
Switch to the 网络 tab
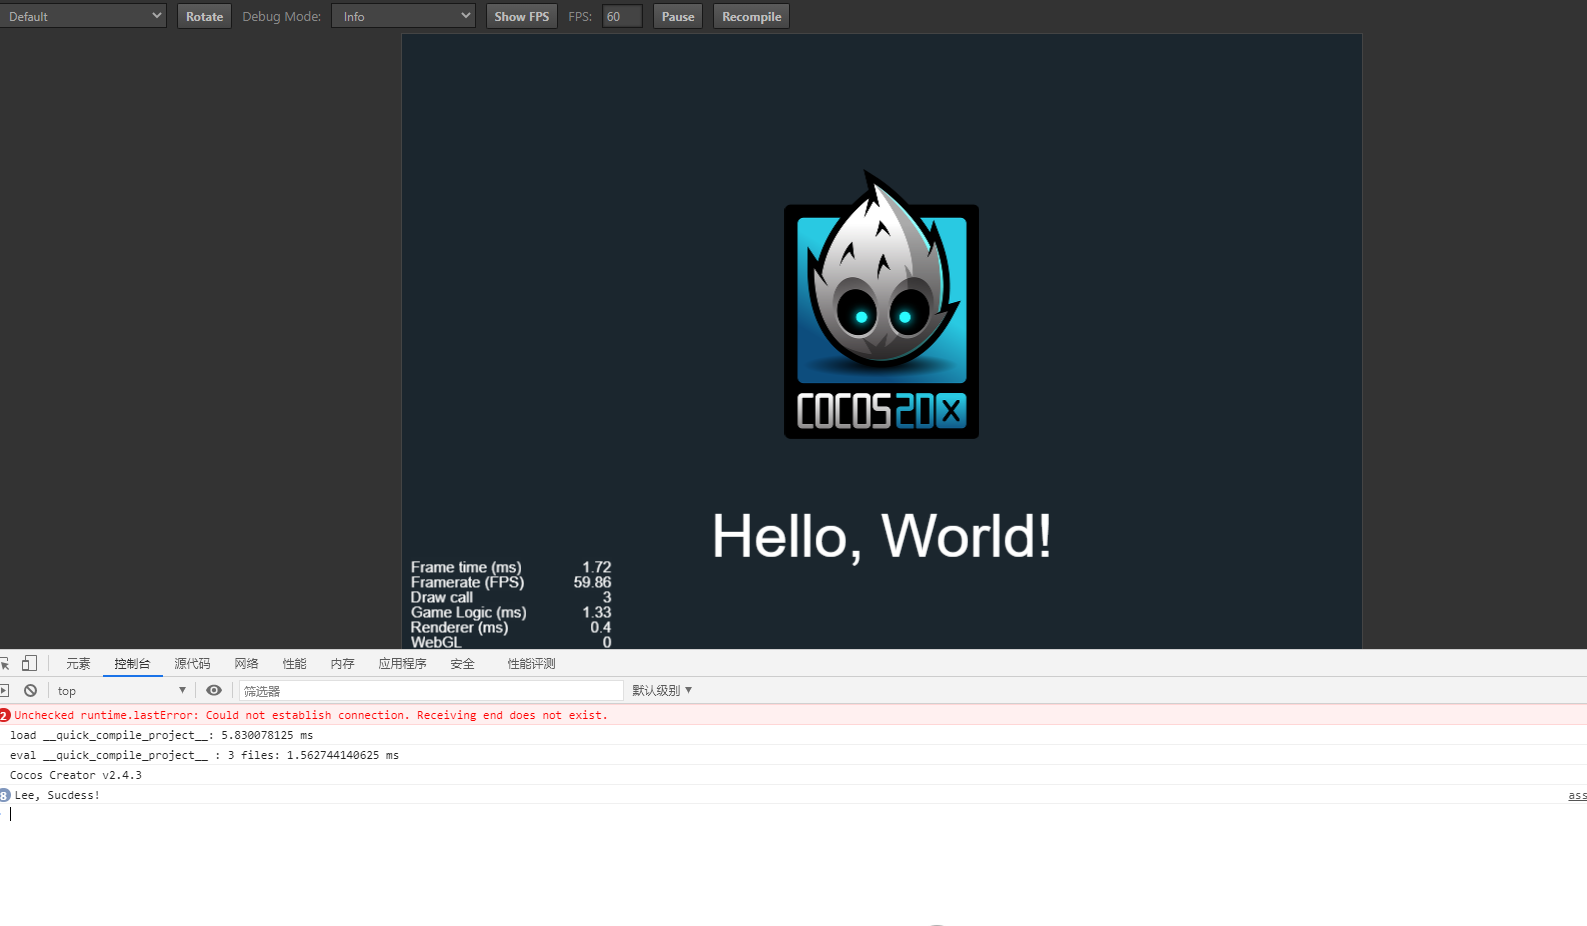[x=246, y=663]
